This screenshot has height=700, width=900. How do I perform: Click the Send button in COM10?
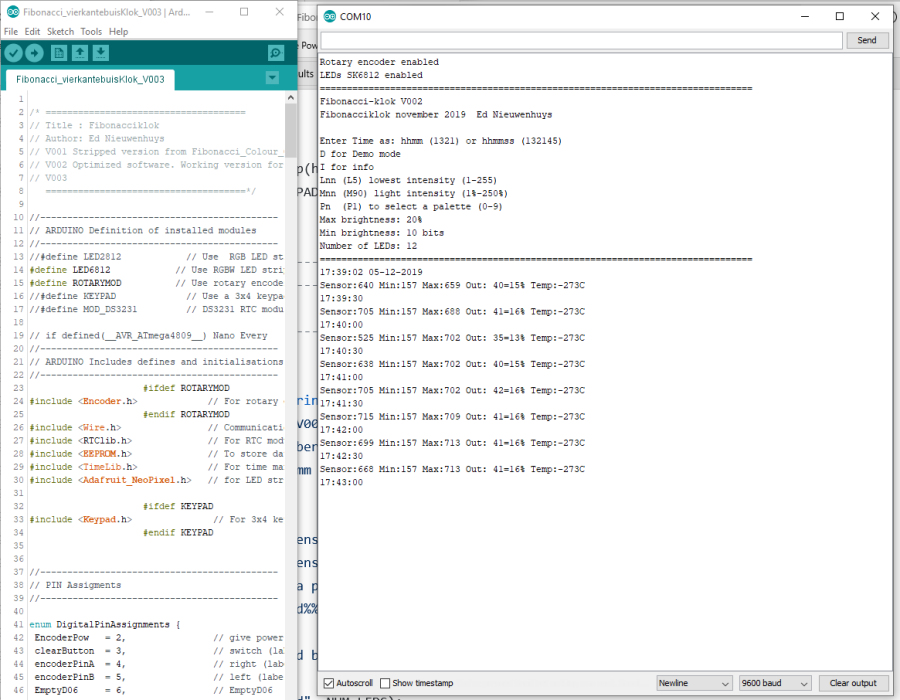click(x=867, y=40)
